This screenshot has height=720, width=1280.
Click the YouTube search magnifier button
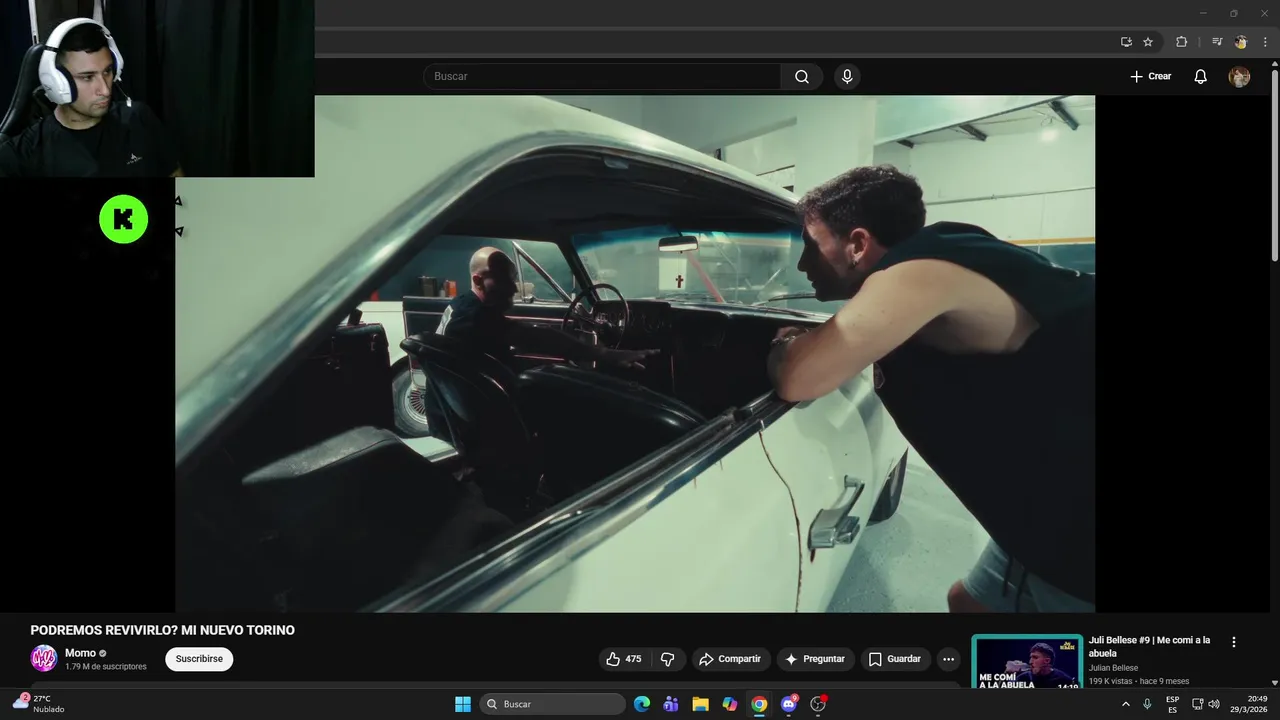pos(802,77)
